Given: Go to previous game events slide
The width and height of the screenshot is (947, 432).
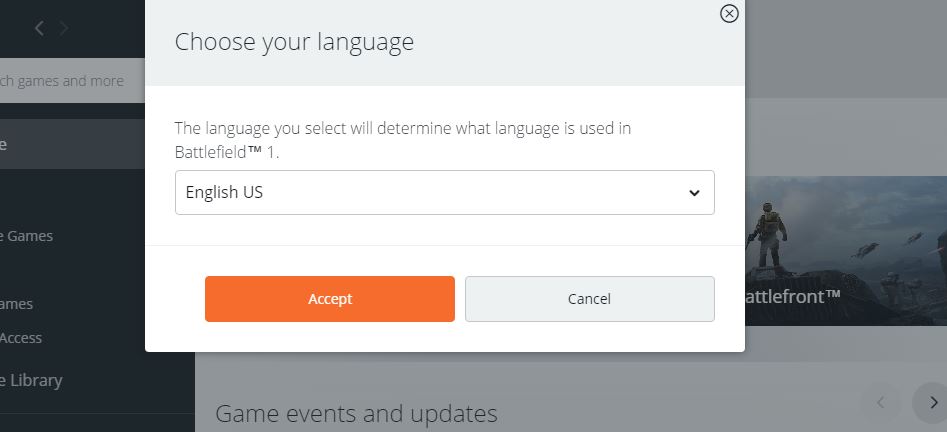Looking at the screenshot, I should (881, 403).
